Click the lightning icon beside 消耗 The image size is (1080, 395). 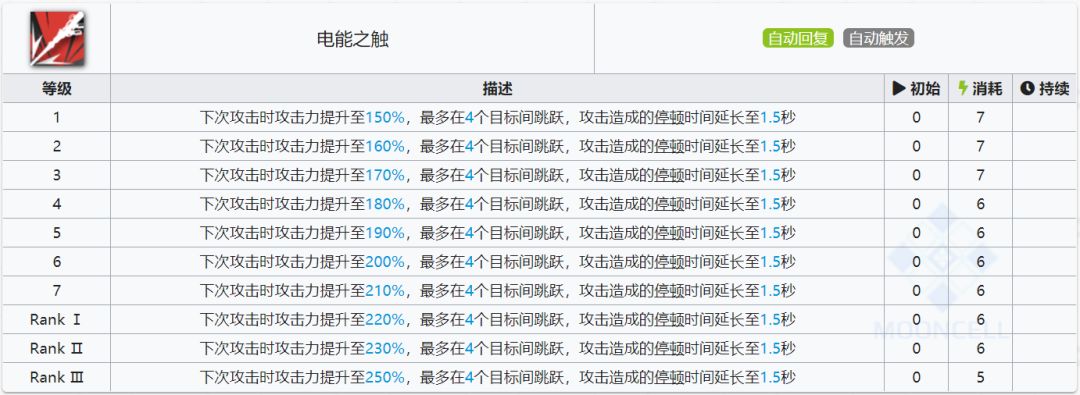(x=963, y=88)
